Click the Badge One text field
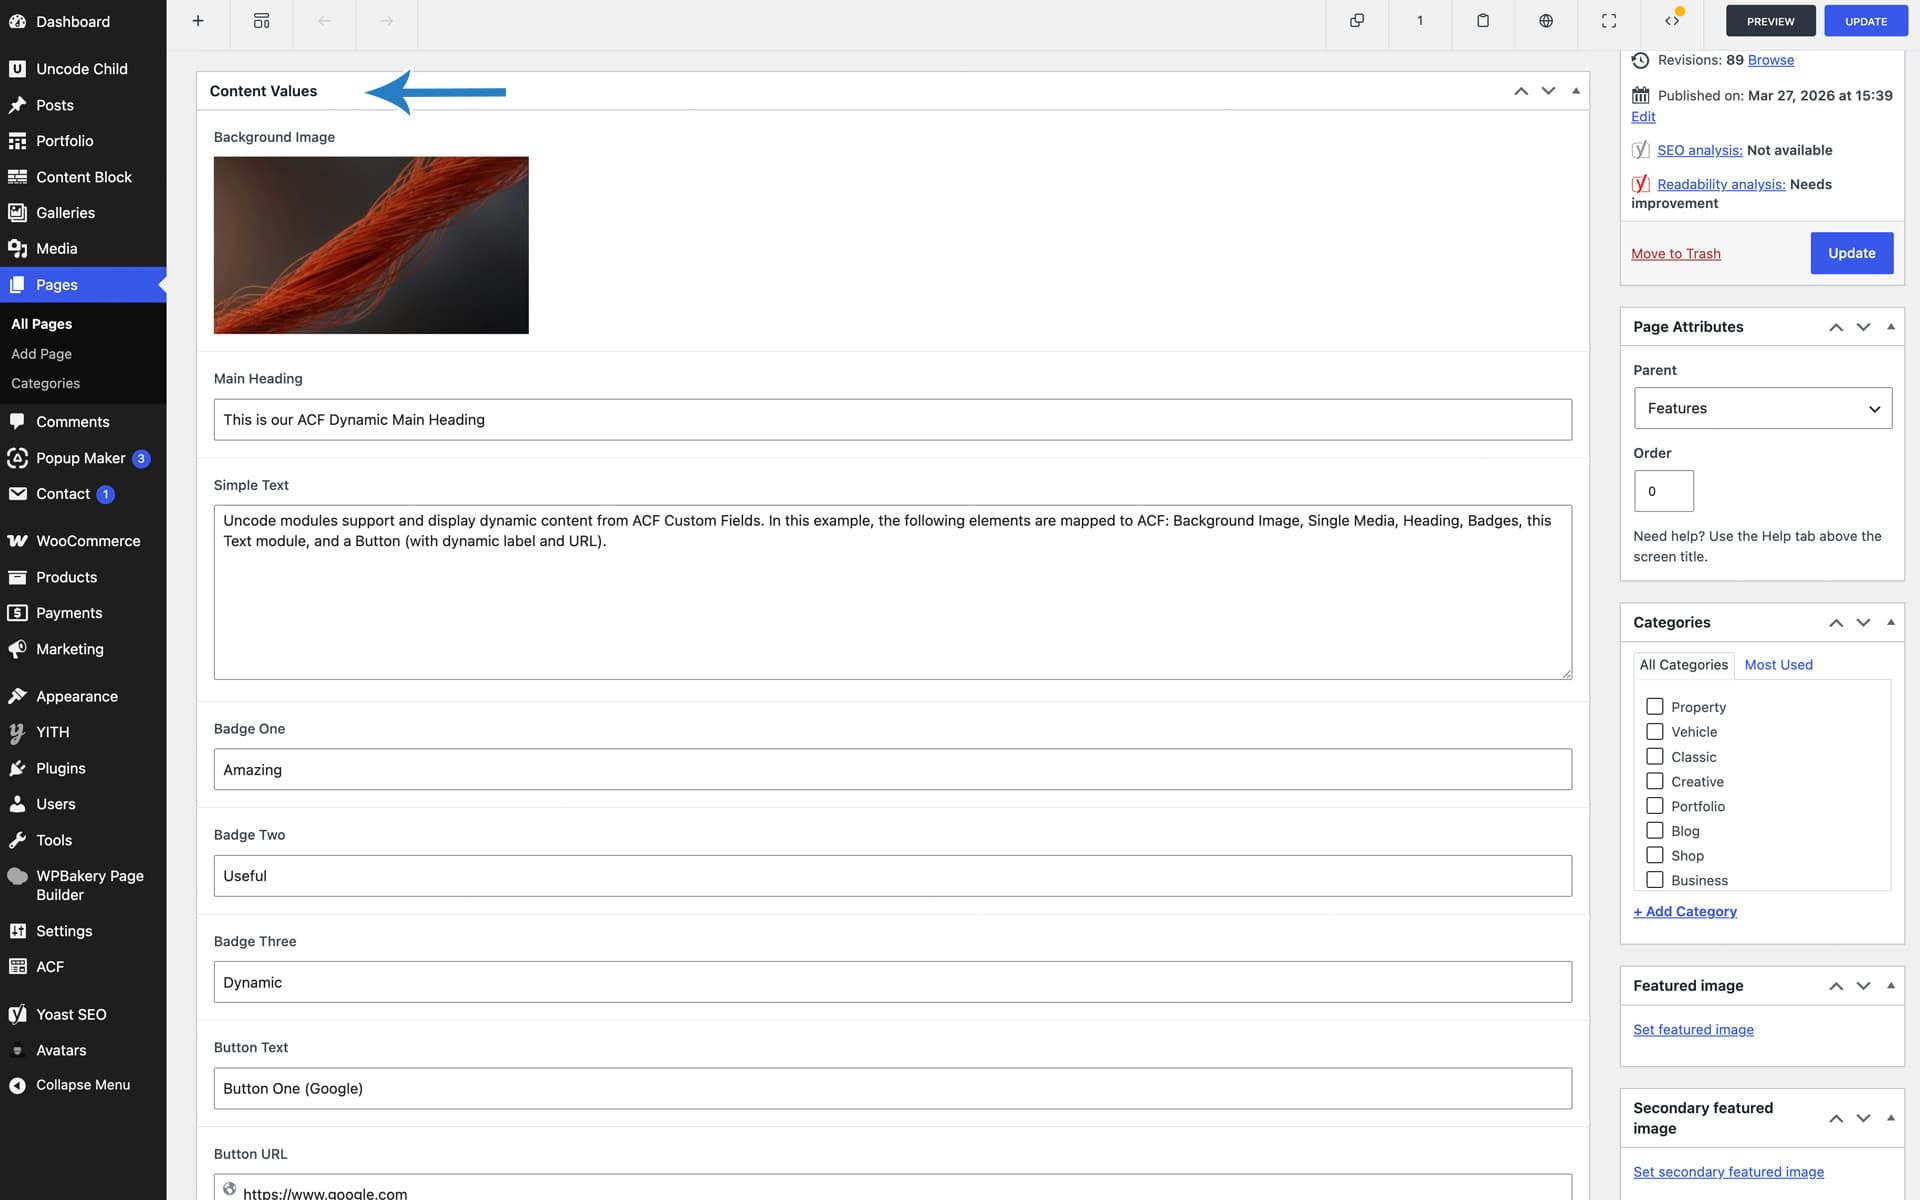This screenshot has width=1920, height=1200. pyautogui.click(x=892, y=770)
